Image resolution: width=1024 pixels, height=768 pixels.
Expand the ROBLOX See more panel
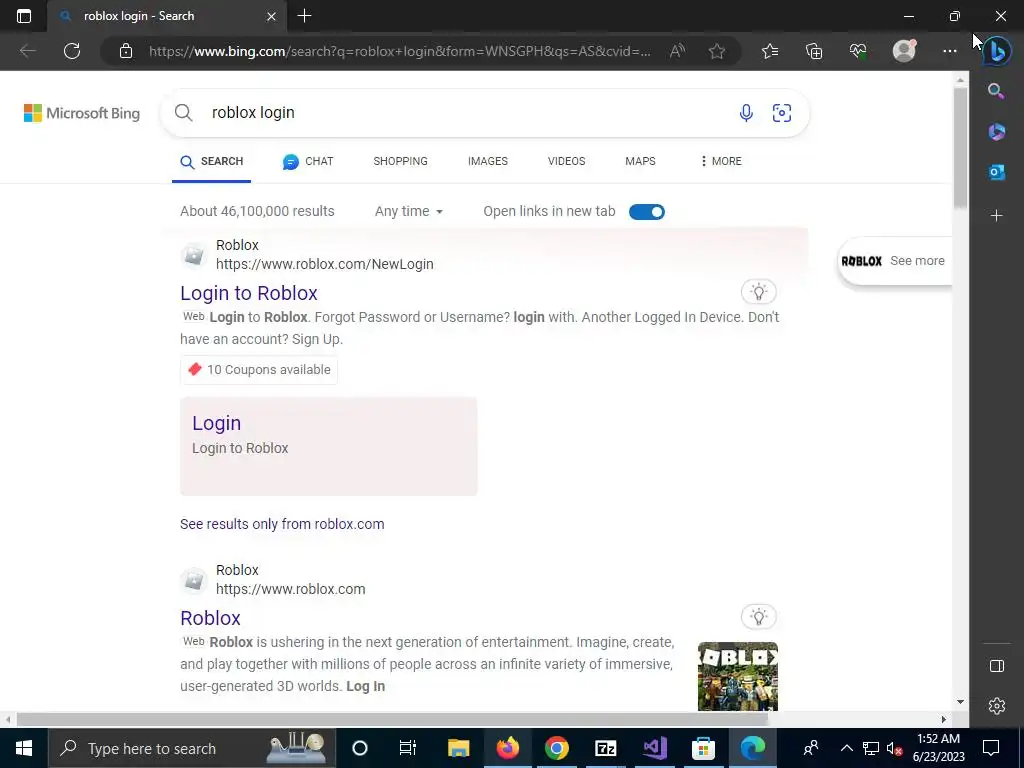[x=894, y=261]
